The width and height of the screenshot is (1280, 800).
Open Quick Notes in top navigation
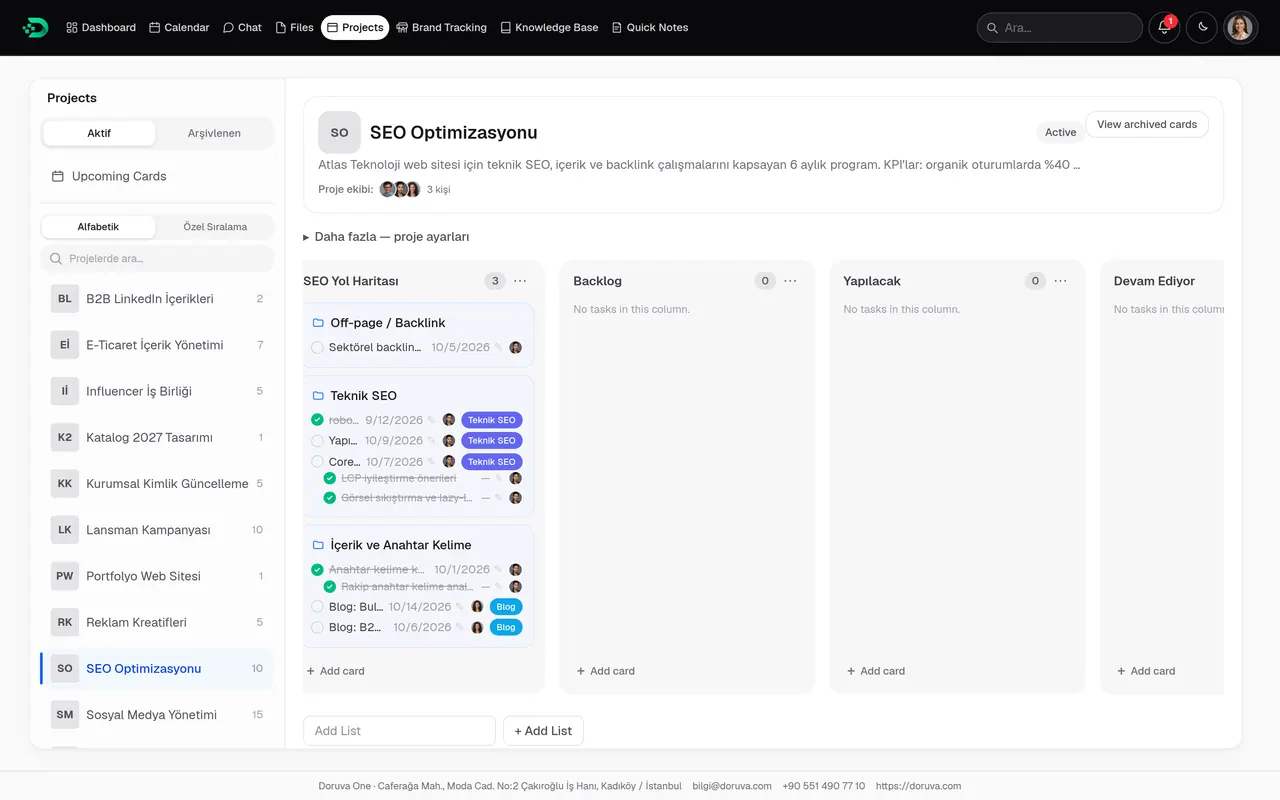click(x=650, y=27)
